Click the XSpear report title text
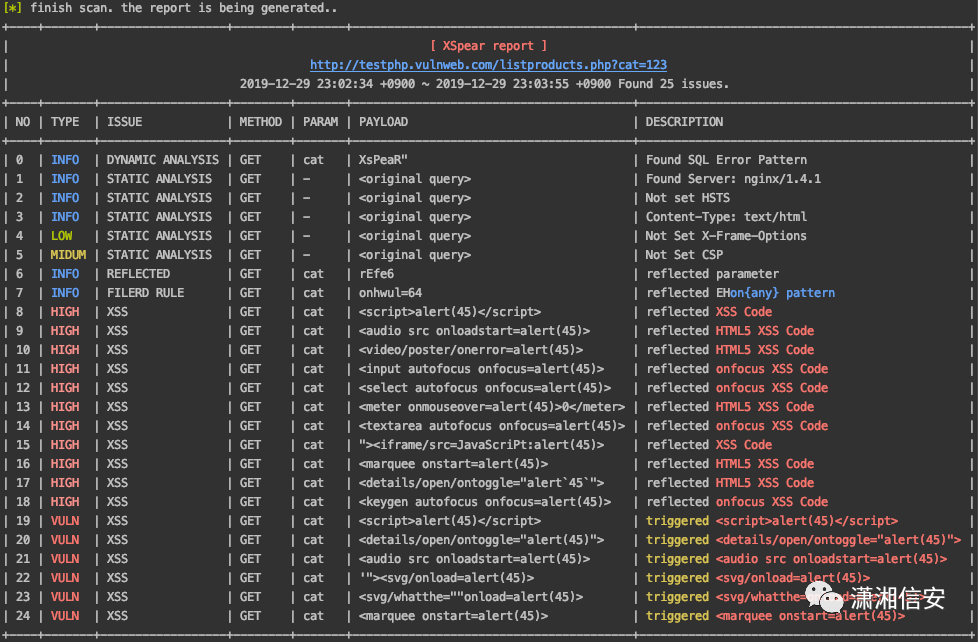 point(488,46)
